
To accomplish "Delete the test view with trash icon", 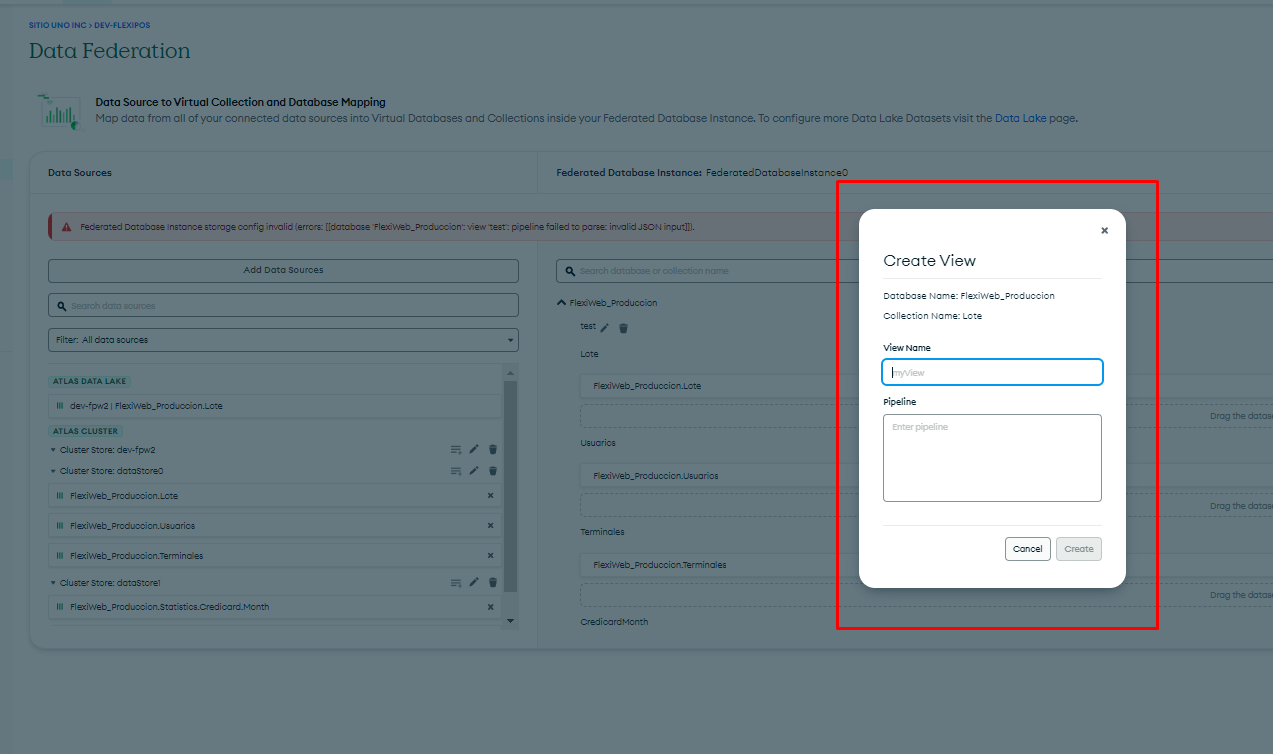I will pyautogui.click(x=623, y=328).
